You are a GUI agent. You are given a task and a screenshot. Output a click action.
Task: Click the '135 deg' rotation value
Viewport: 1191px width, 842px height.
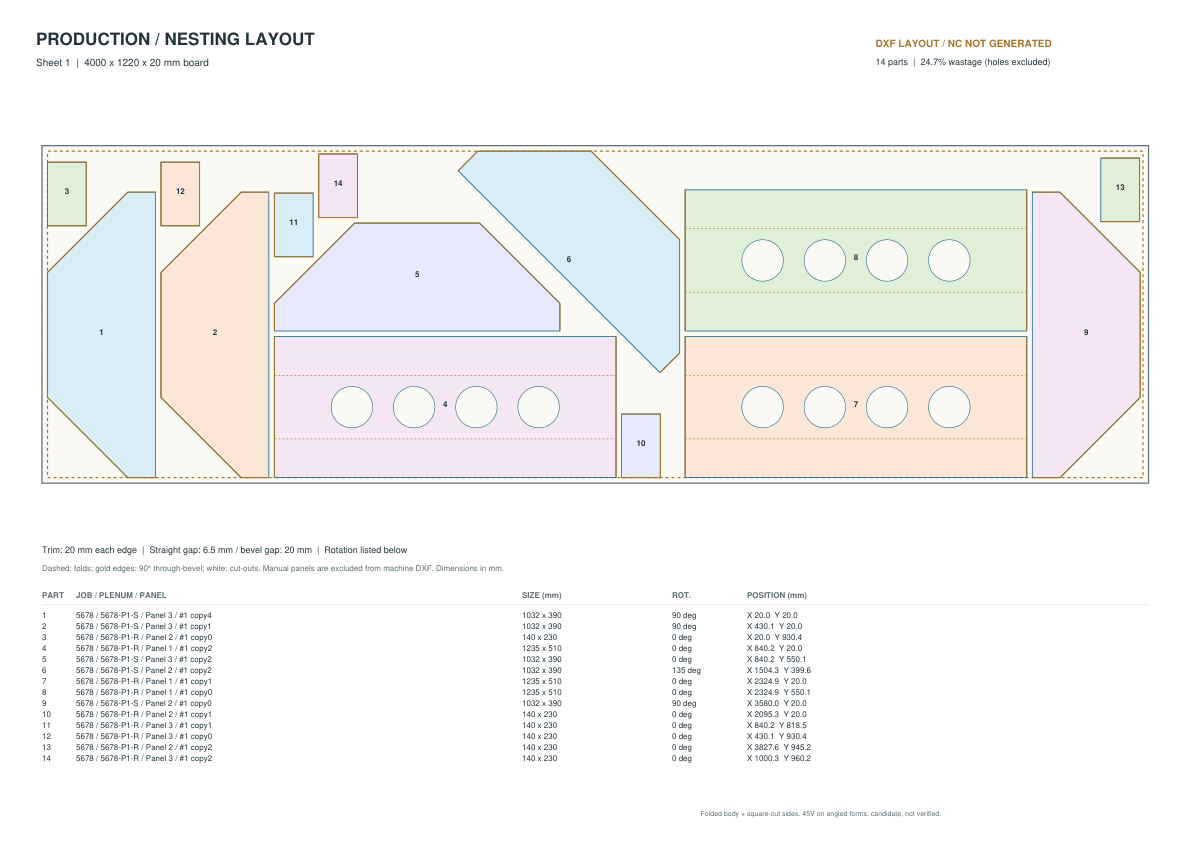[686, 670]
